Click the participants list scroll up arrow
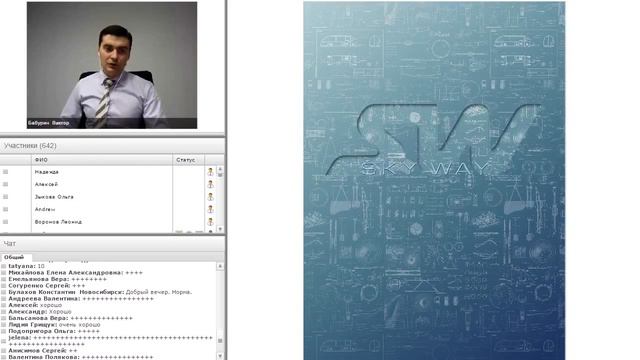640x360 pixels. click(220, 169)
